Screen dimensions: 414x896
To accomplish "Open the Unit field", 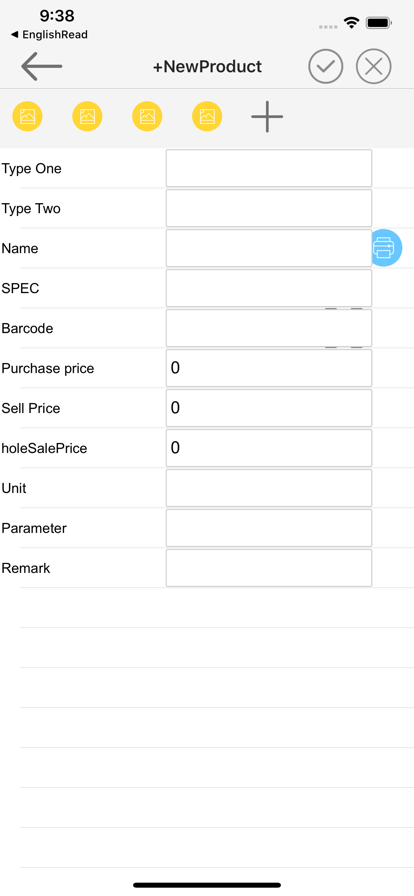I will pyautogui.click(x=269, y=488).
